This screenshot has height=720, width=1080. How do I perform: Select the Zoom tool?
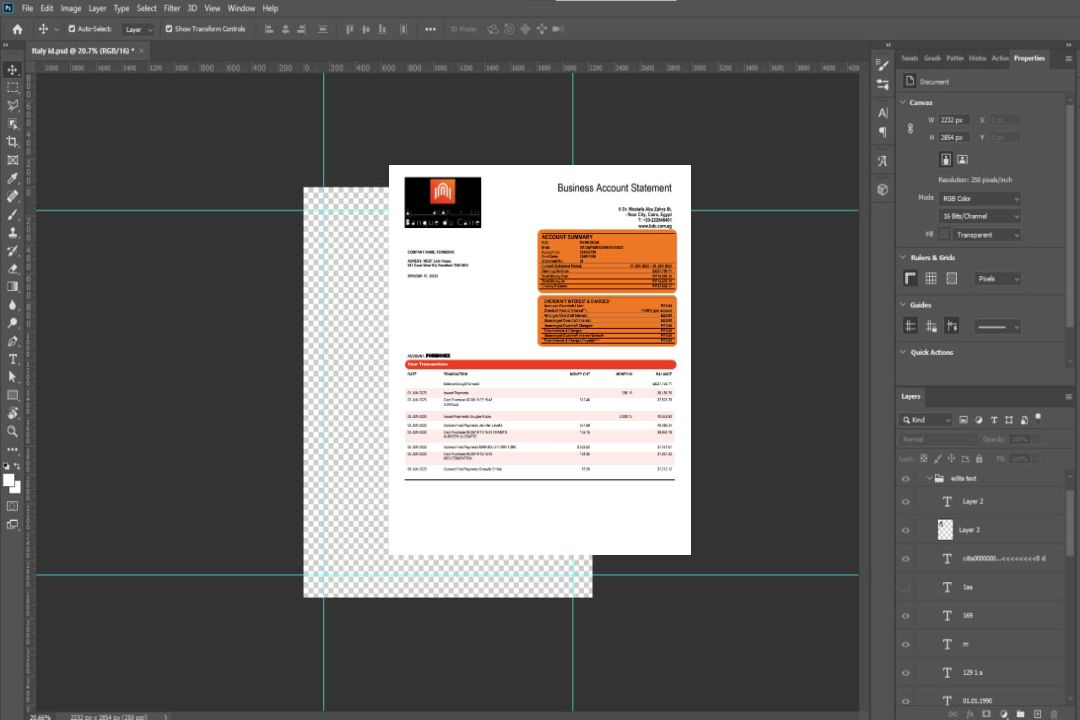click(x=13, y=431)
